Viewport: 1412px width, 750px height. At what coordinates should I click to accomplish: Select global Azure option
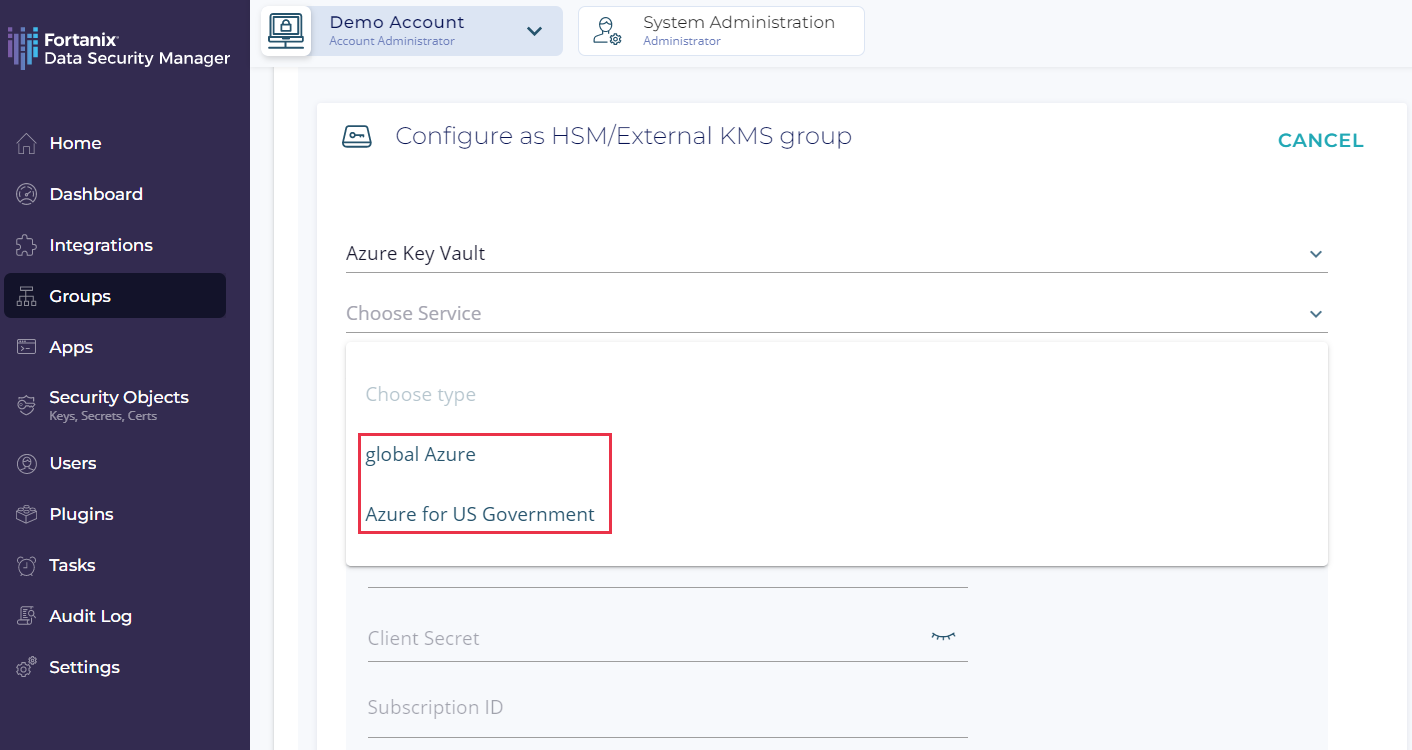(421, 455)
